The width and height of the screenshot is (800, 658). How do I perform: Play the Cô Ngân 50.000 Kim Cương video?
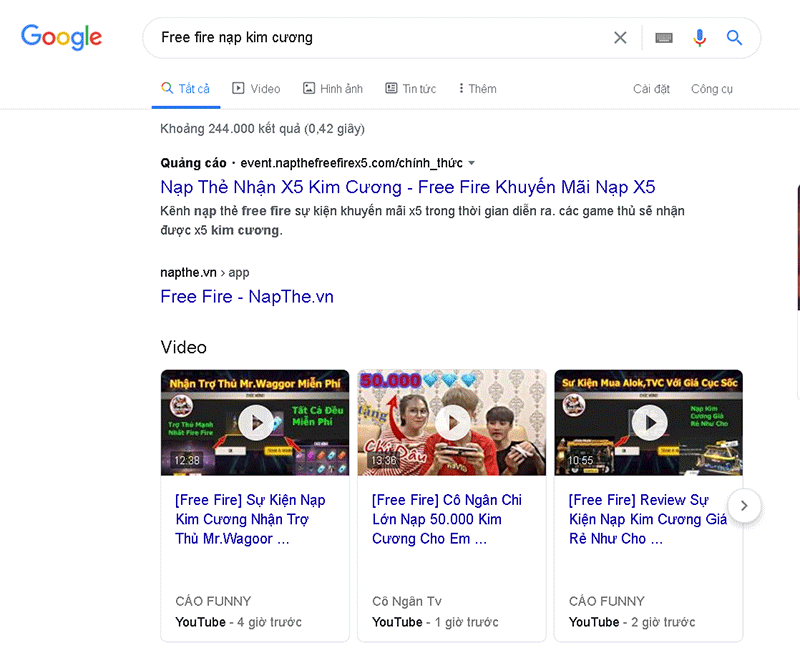(x=452, y=422)
